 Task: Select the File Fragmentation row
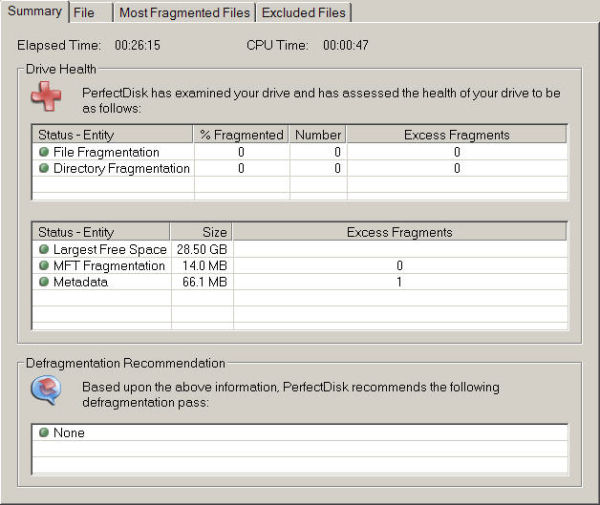pos(300,152)
